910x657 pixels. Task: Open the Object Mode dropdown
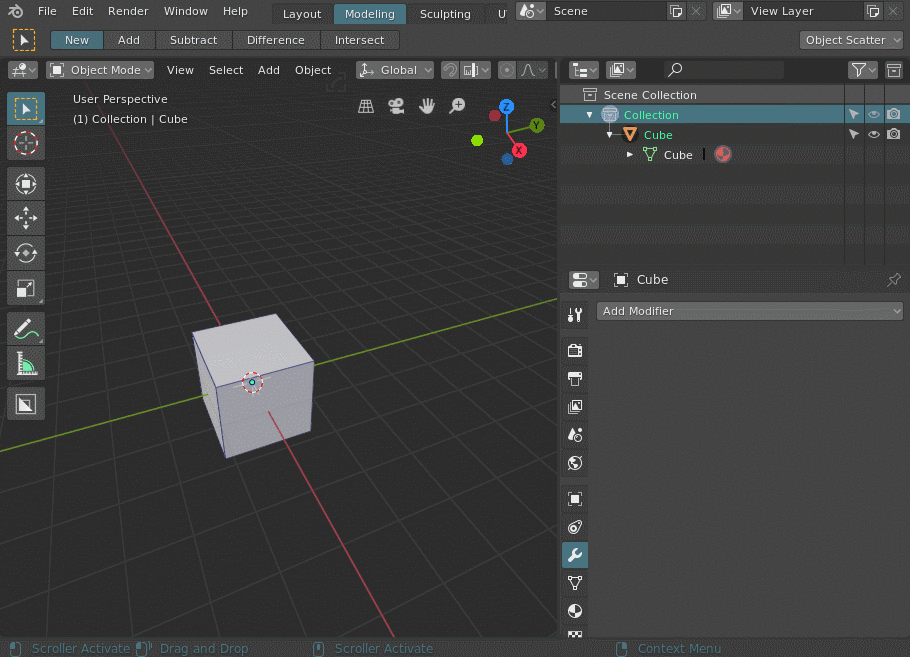coord(101,70)
